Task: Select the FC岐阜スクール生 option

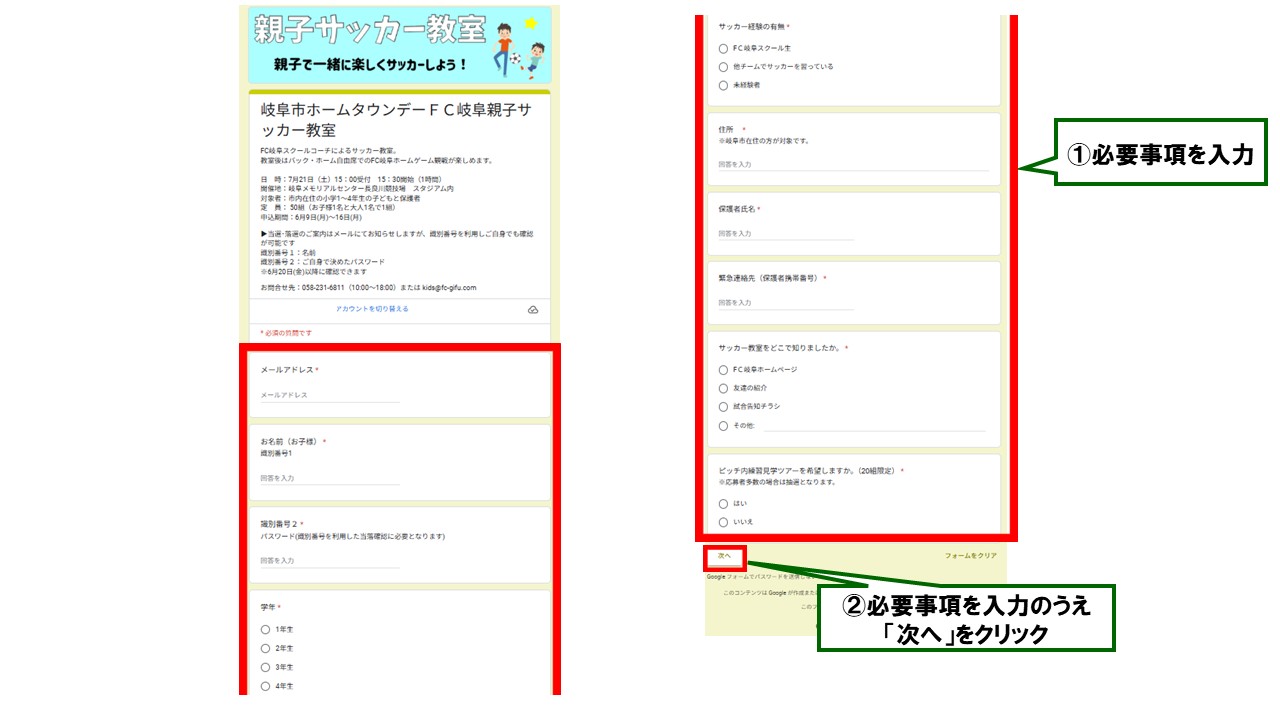Action: click(x=723, y=48)
